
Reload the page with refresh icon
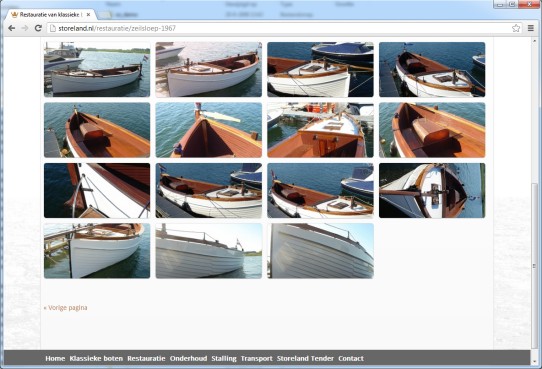click(x=38, y=28)
